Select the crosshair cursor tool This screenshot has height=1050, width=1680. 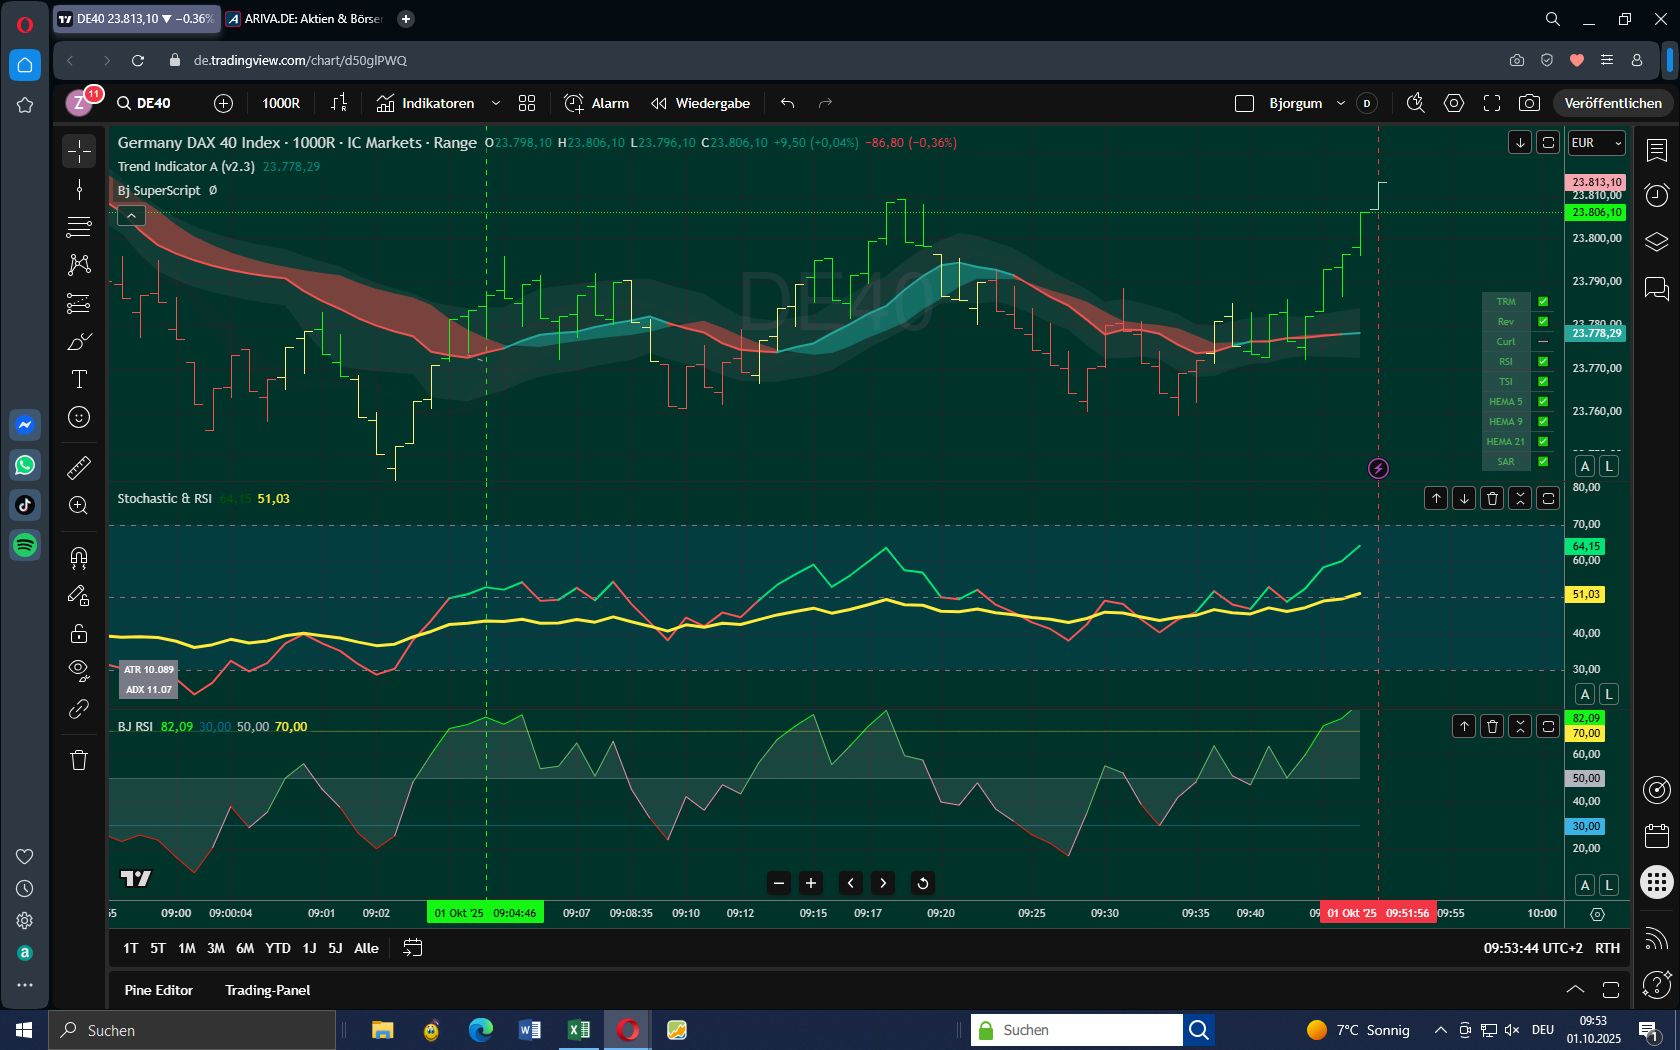[78, 151]
